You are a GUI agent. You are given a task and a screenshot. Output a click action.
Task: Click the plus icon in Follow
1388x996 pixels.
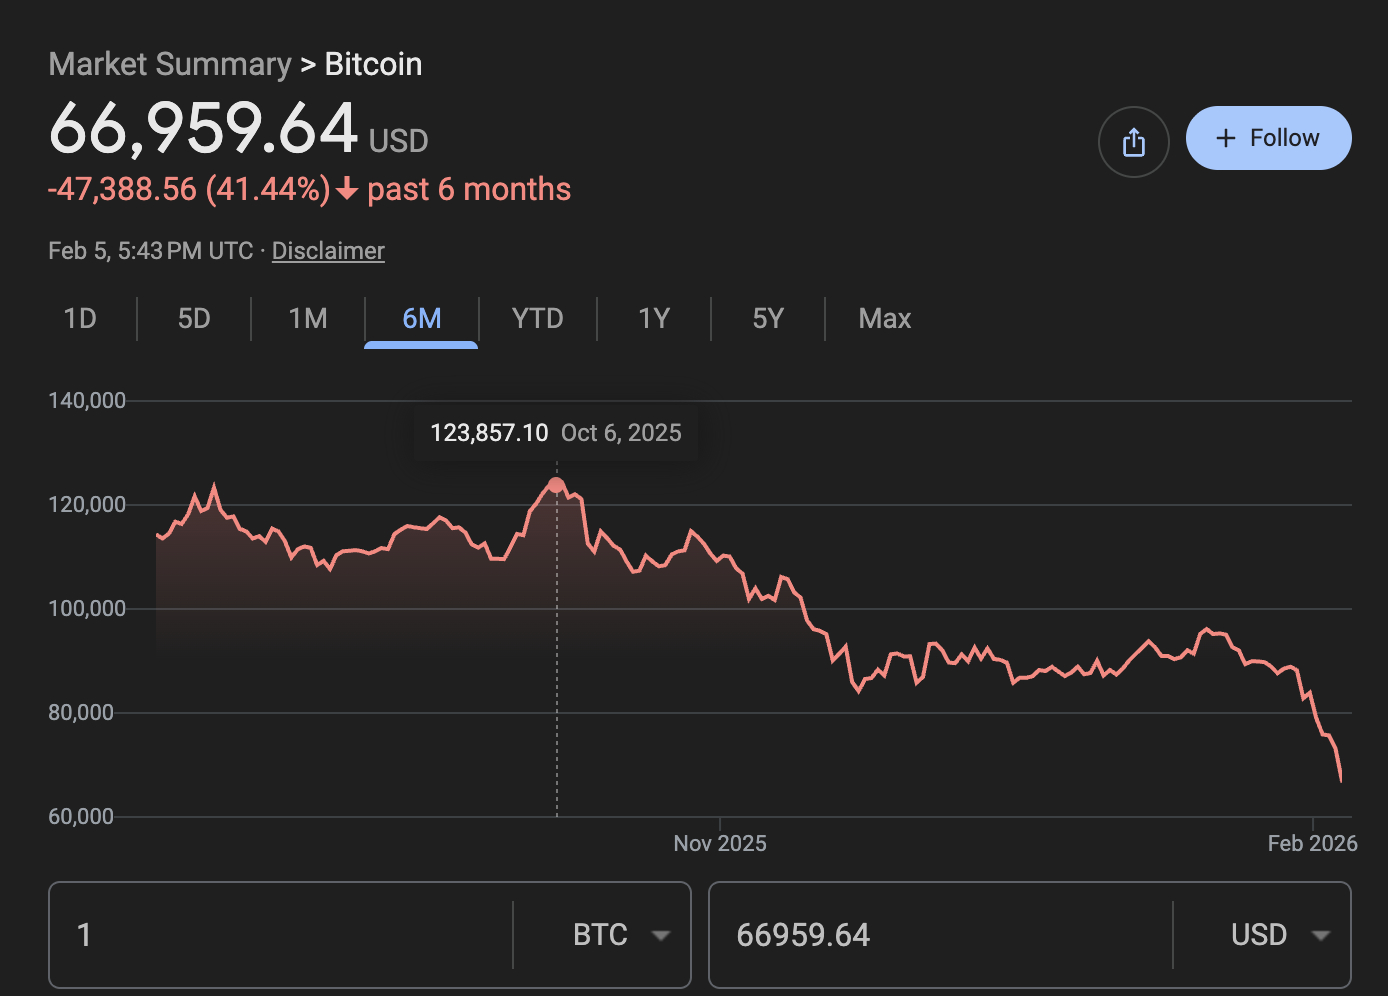pyautogui.click(x=1226, y=138)
